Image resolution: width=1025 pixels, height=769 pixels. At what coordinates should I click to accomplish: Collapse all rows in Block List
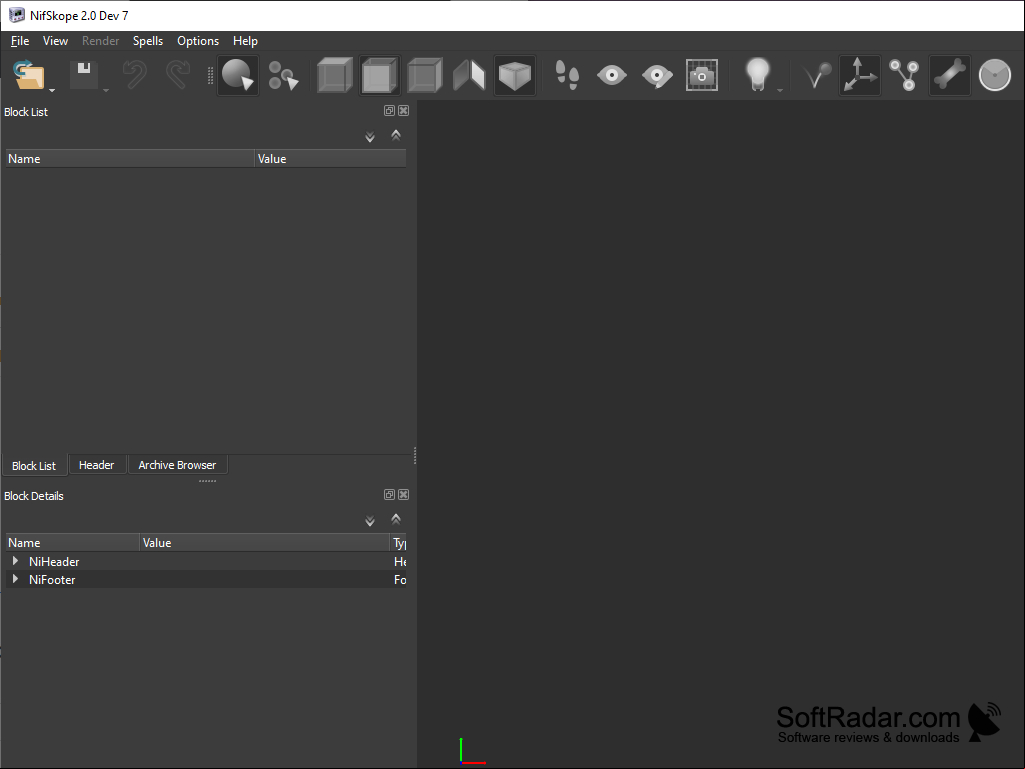pyautogui.click(x=396, y=135)
